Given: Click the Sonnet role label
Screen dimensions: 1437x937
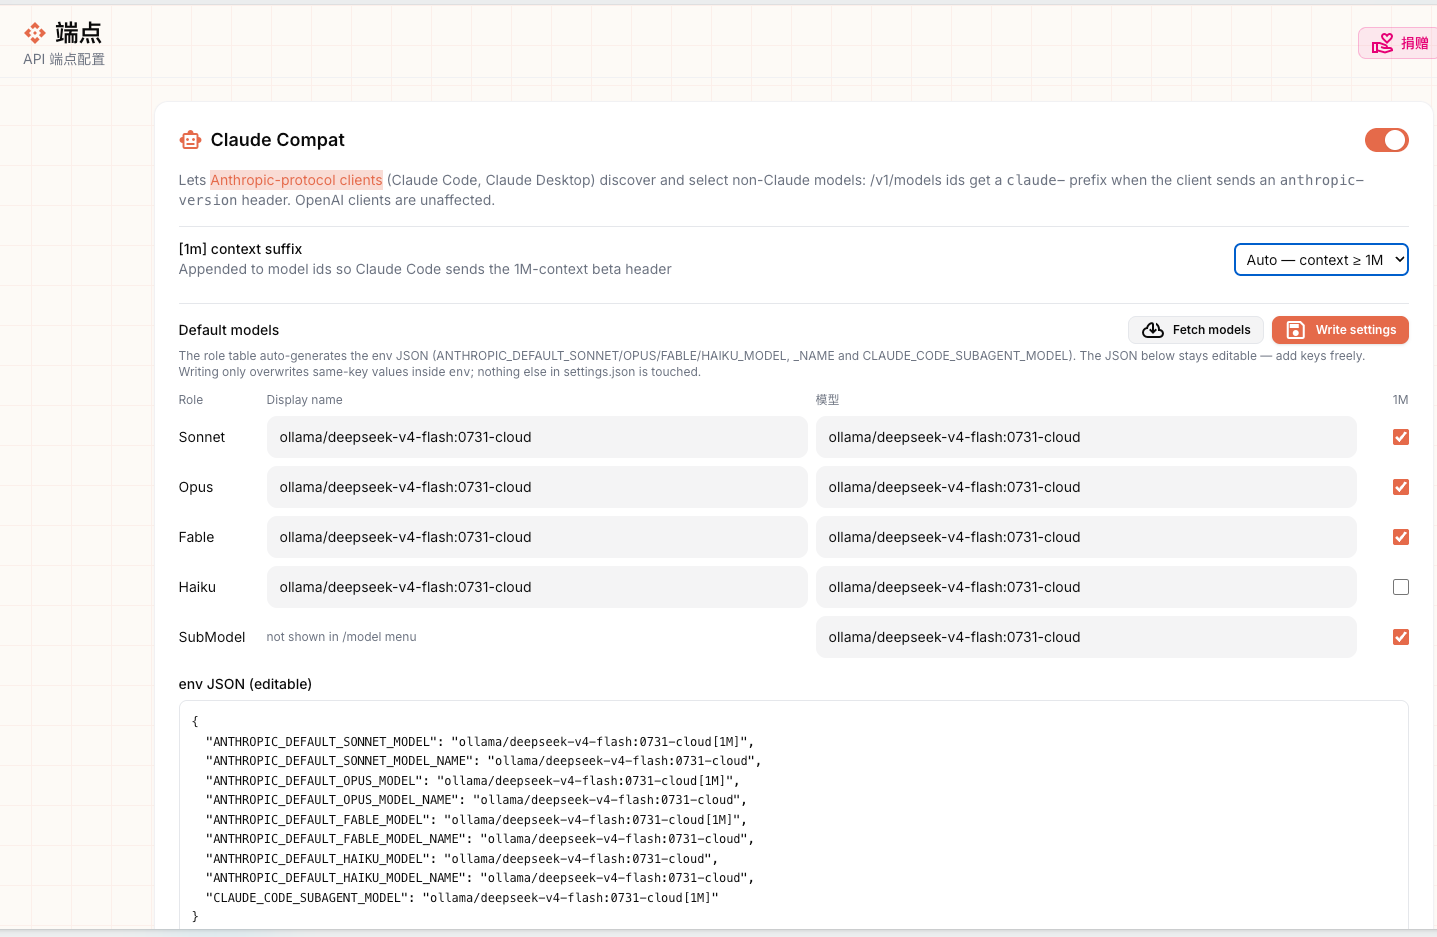Looking at the screenshot, I should click(202, 437).
